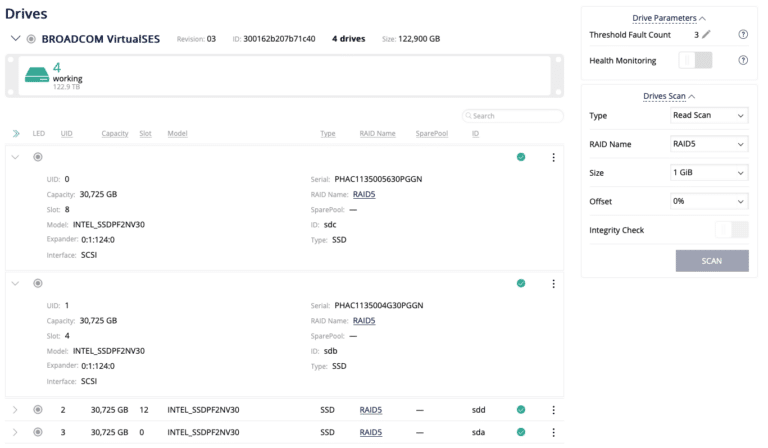Click enclosure ID 300162b207b71c40

click(279, 39)
